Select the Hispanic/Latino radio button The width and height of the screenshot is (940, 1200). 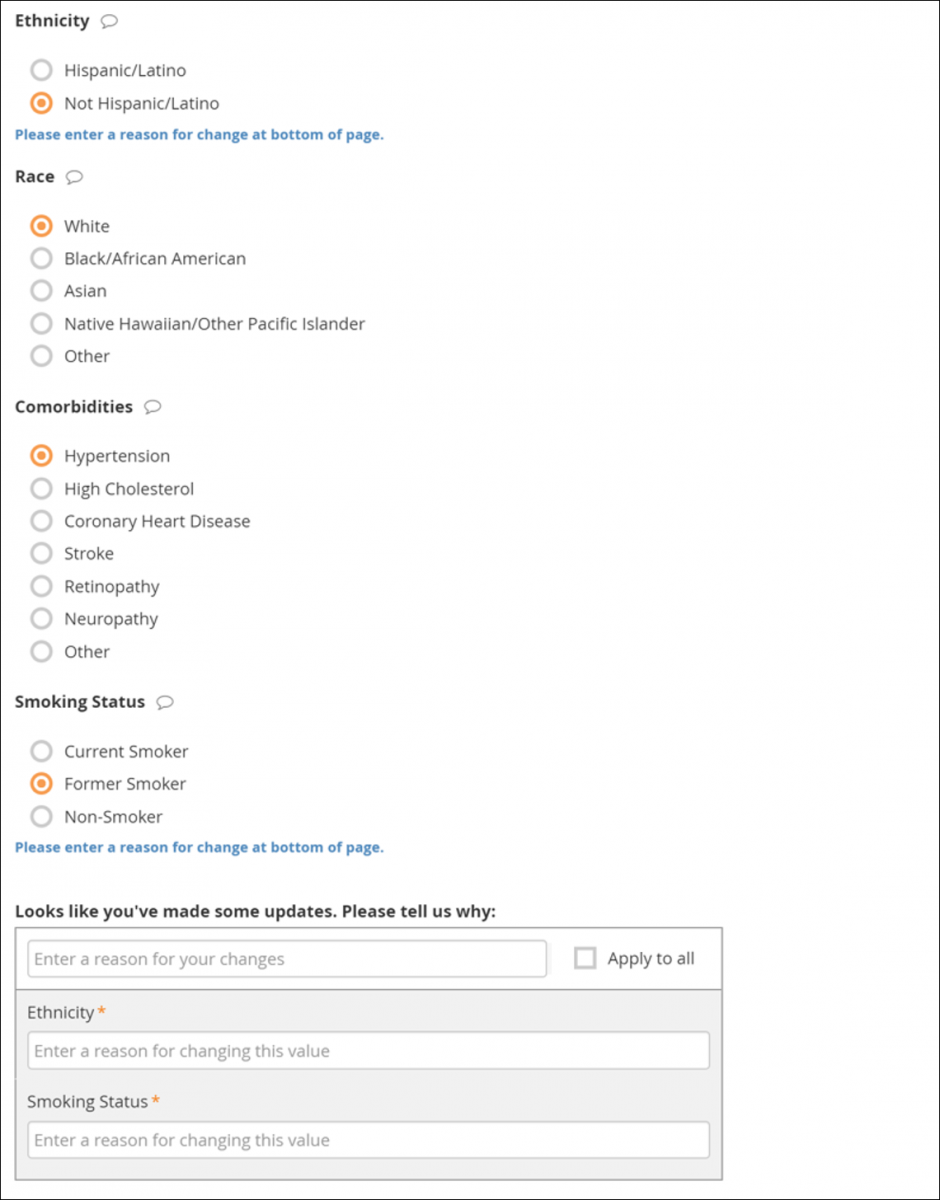(x=41, y=70)
